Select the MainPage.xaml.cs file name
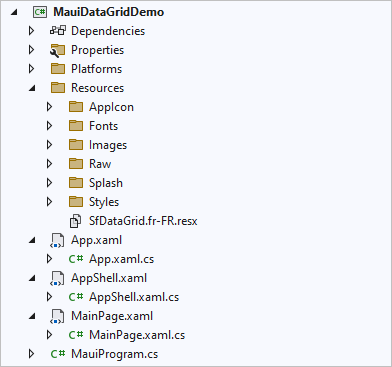 click(x=137, y=335)
